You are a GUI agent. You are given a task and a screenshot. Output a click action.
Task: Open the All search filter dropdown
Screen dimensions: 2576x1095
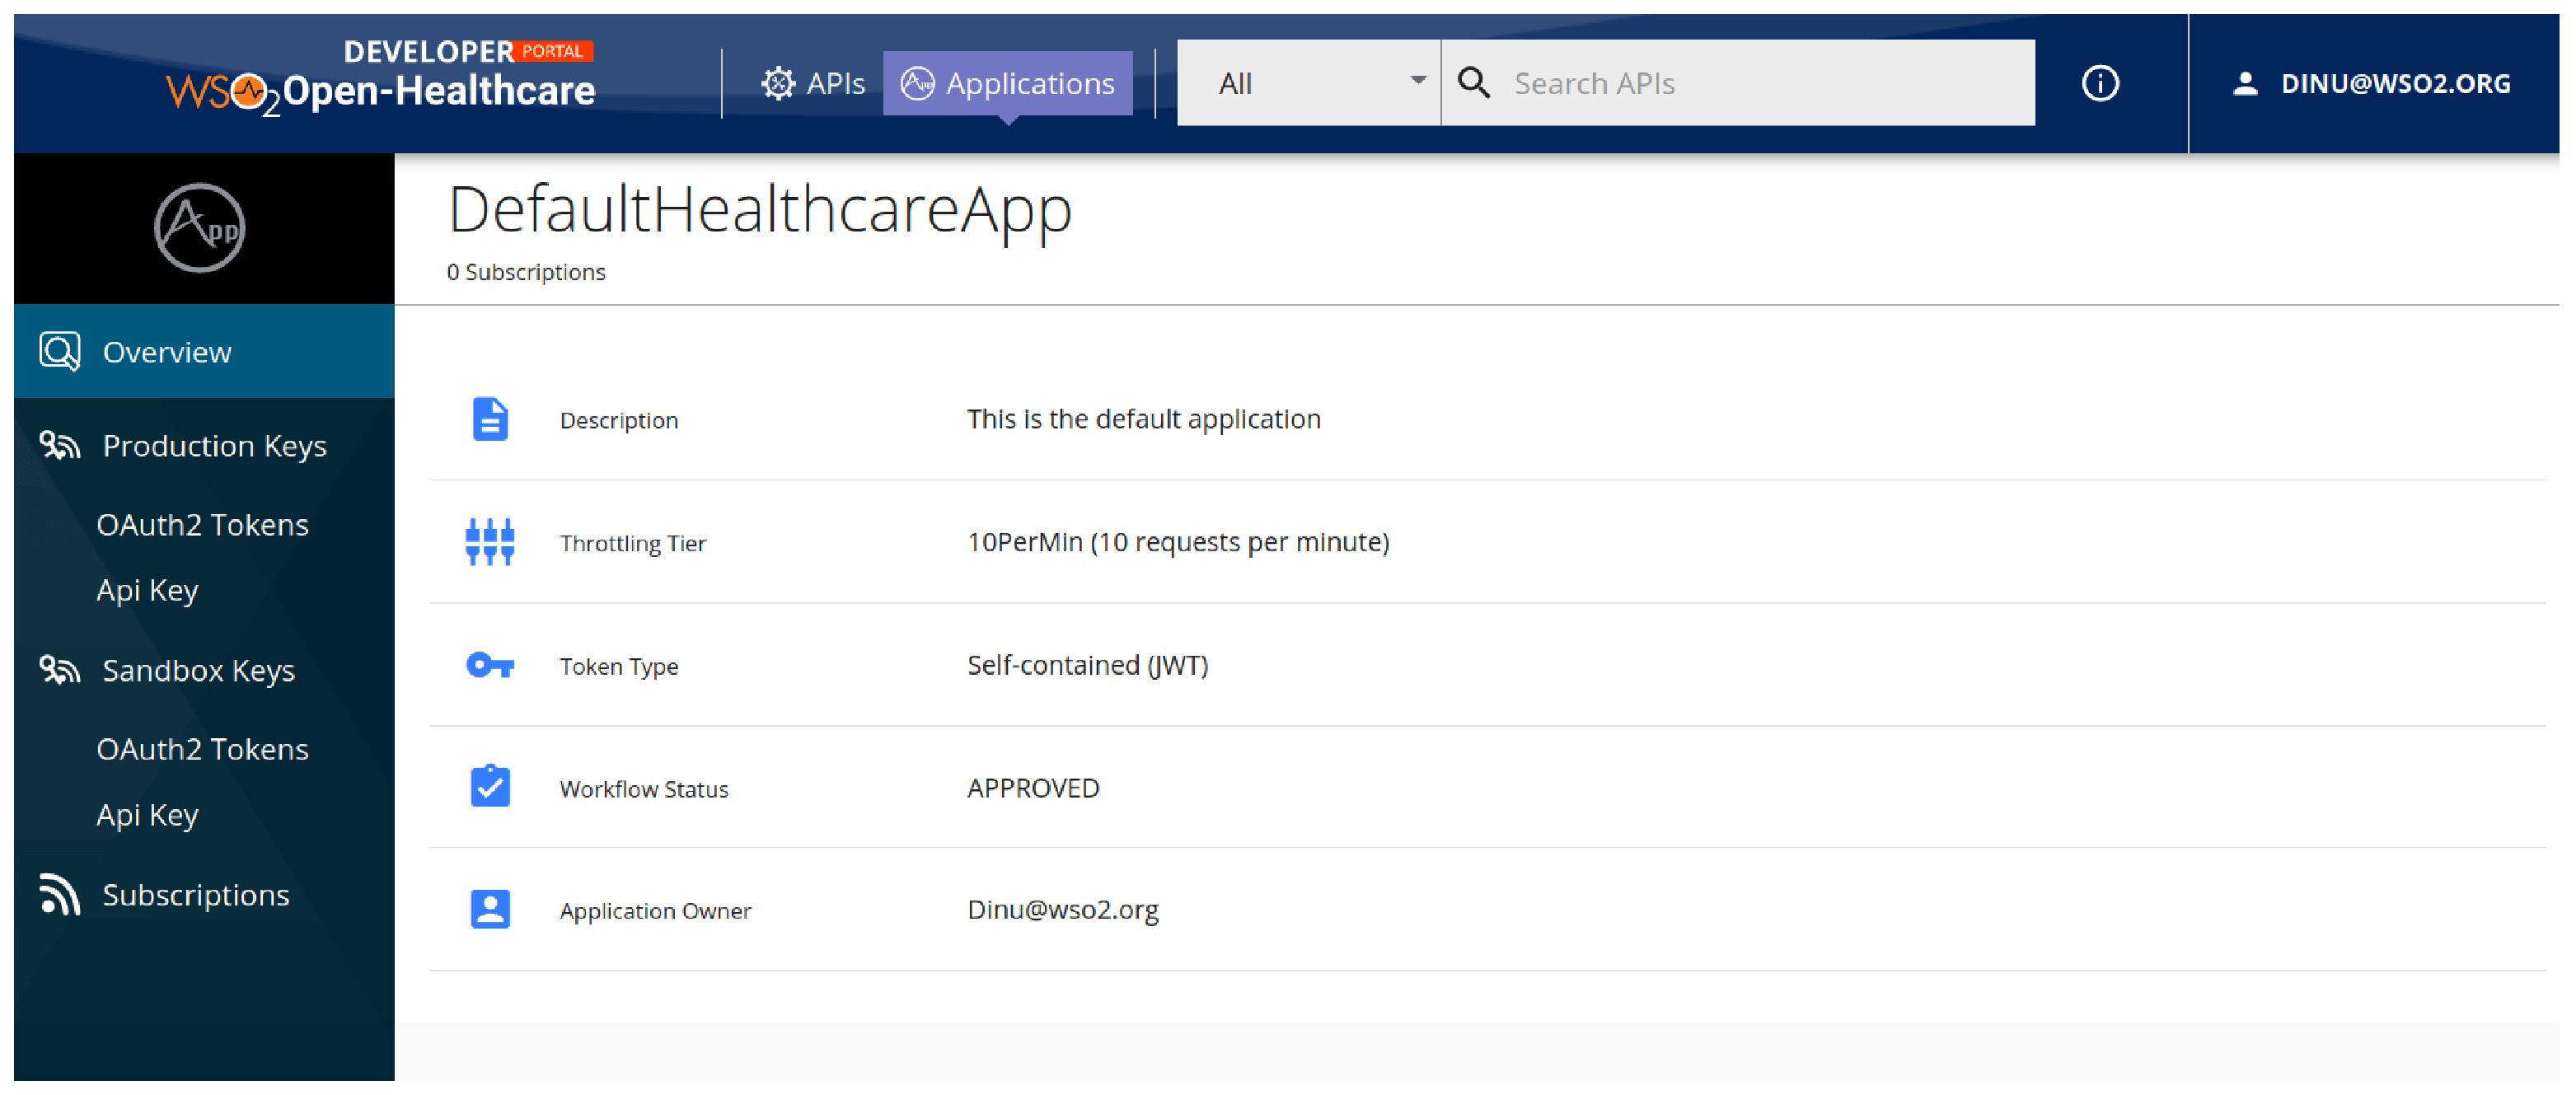1308,83
